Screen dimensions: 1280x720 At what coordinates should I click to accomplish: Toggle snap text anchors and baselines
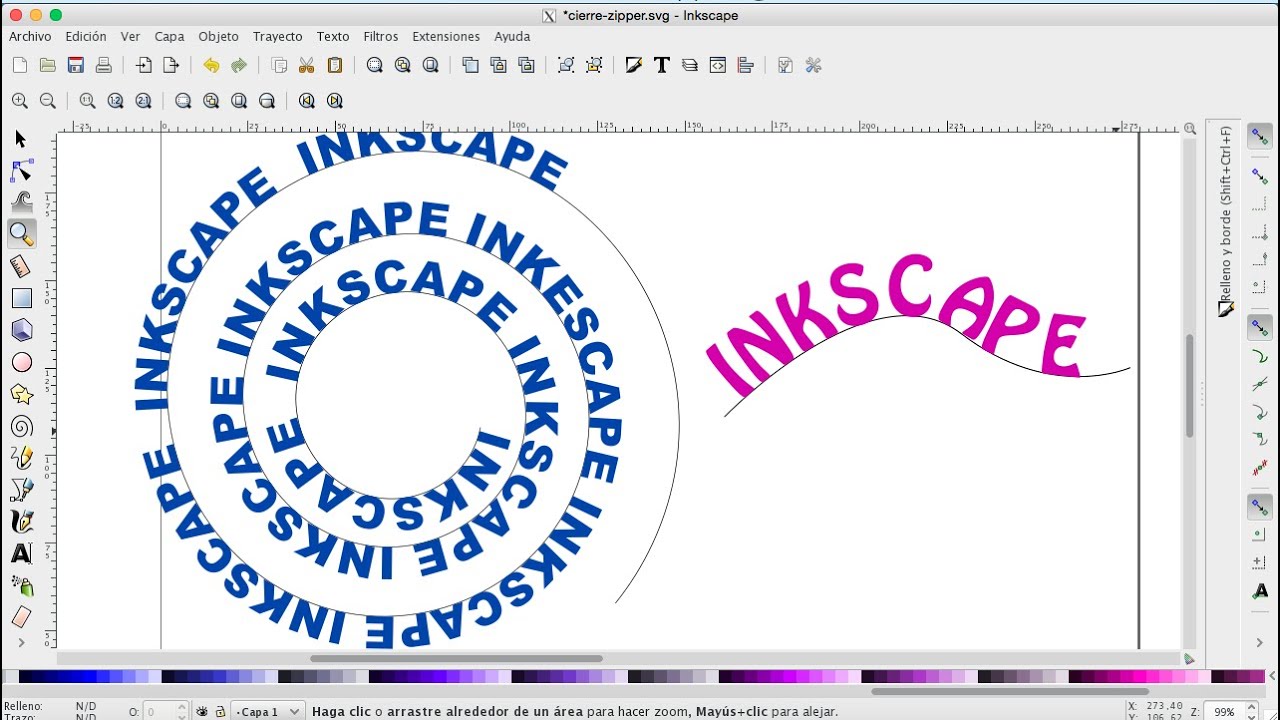1259,592
